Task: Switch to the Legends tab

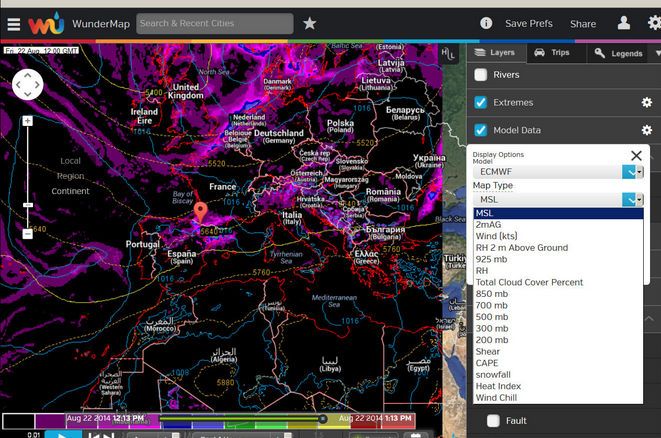Action: point(618,54)
